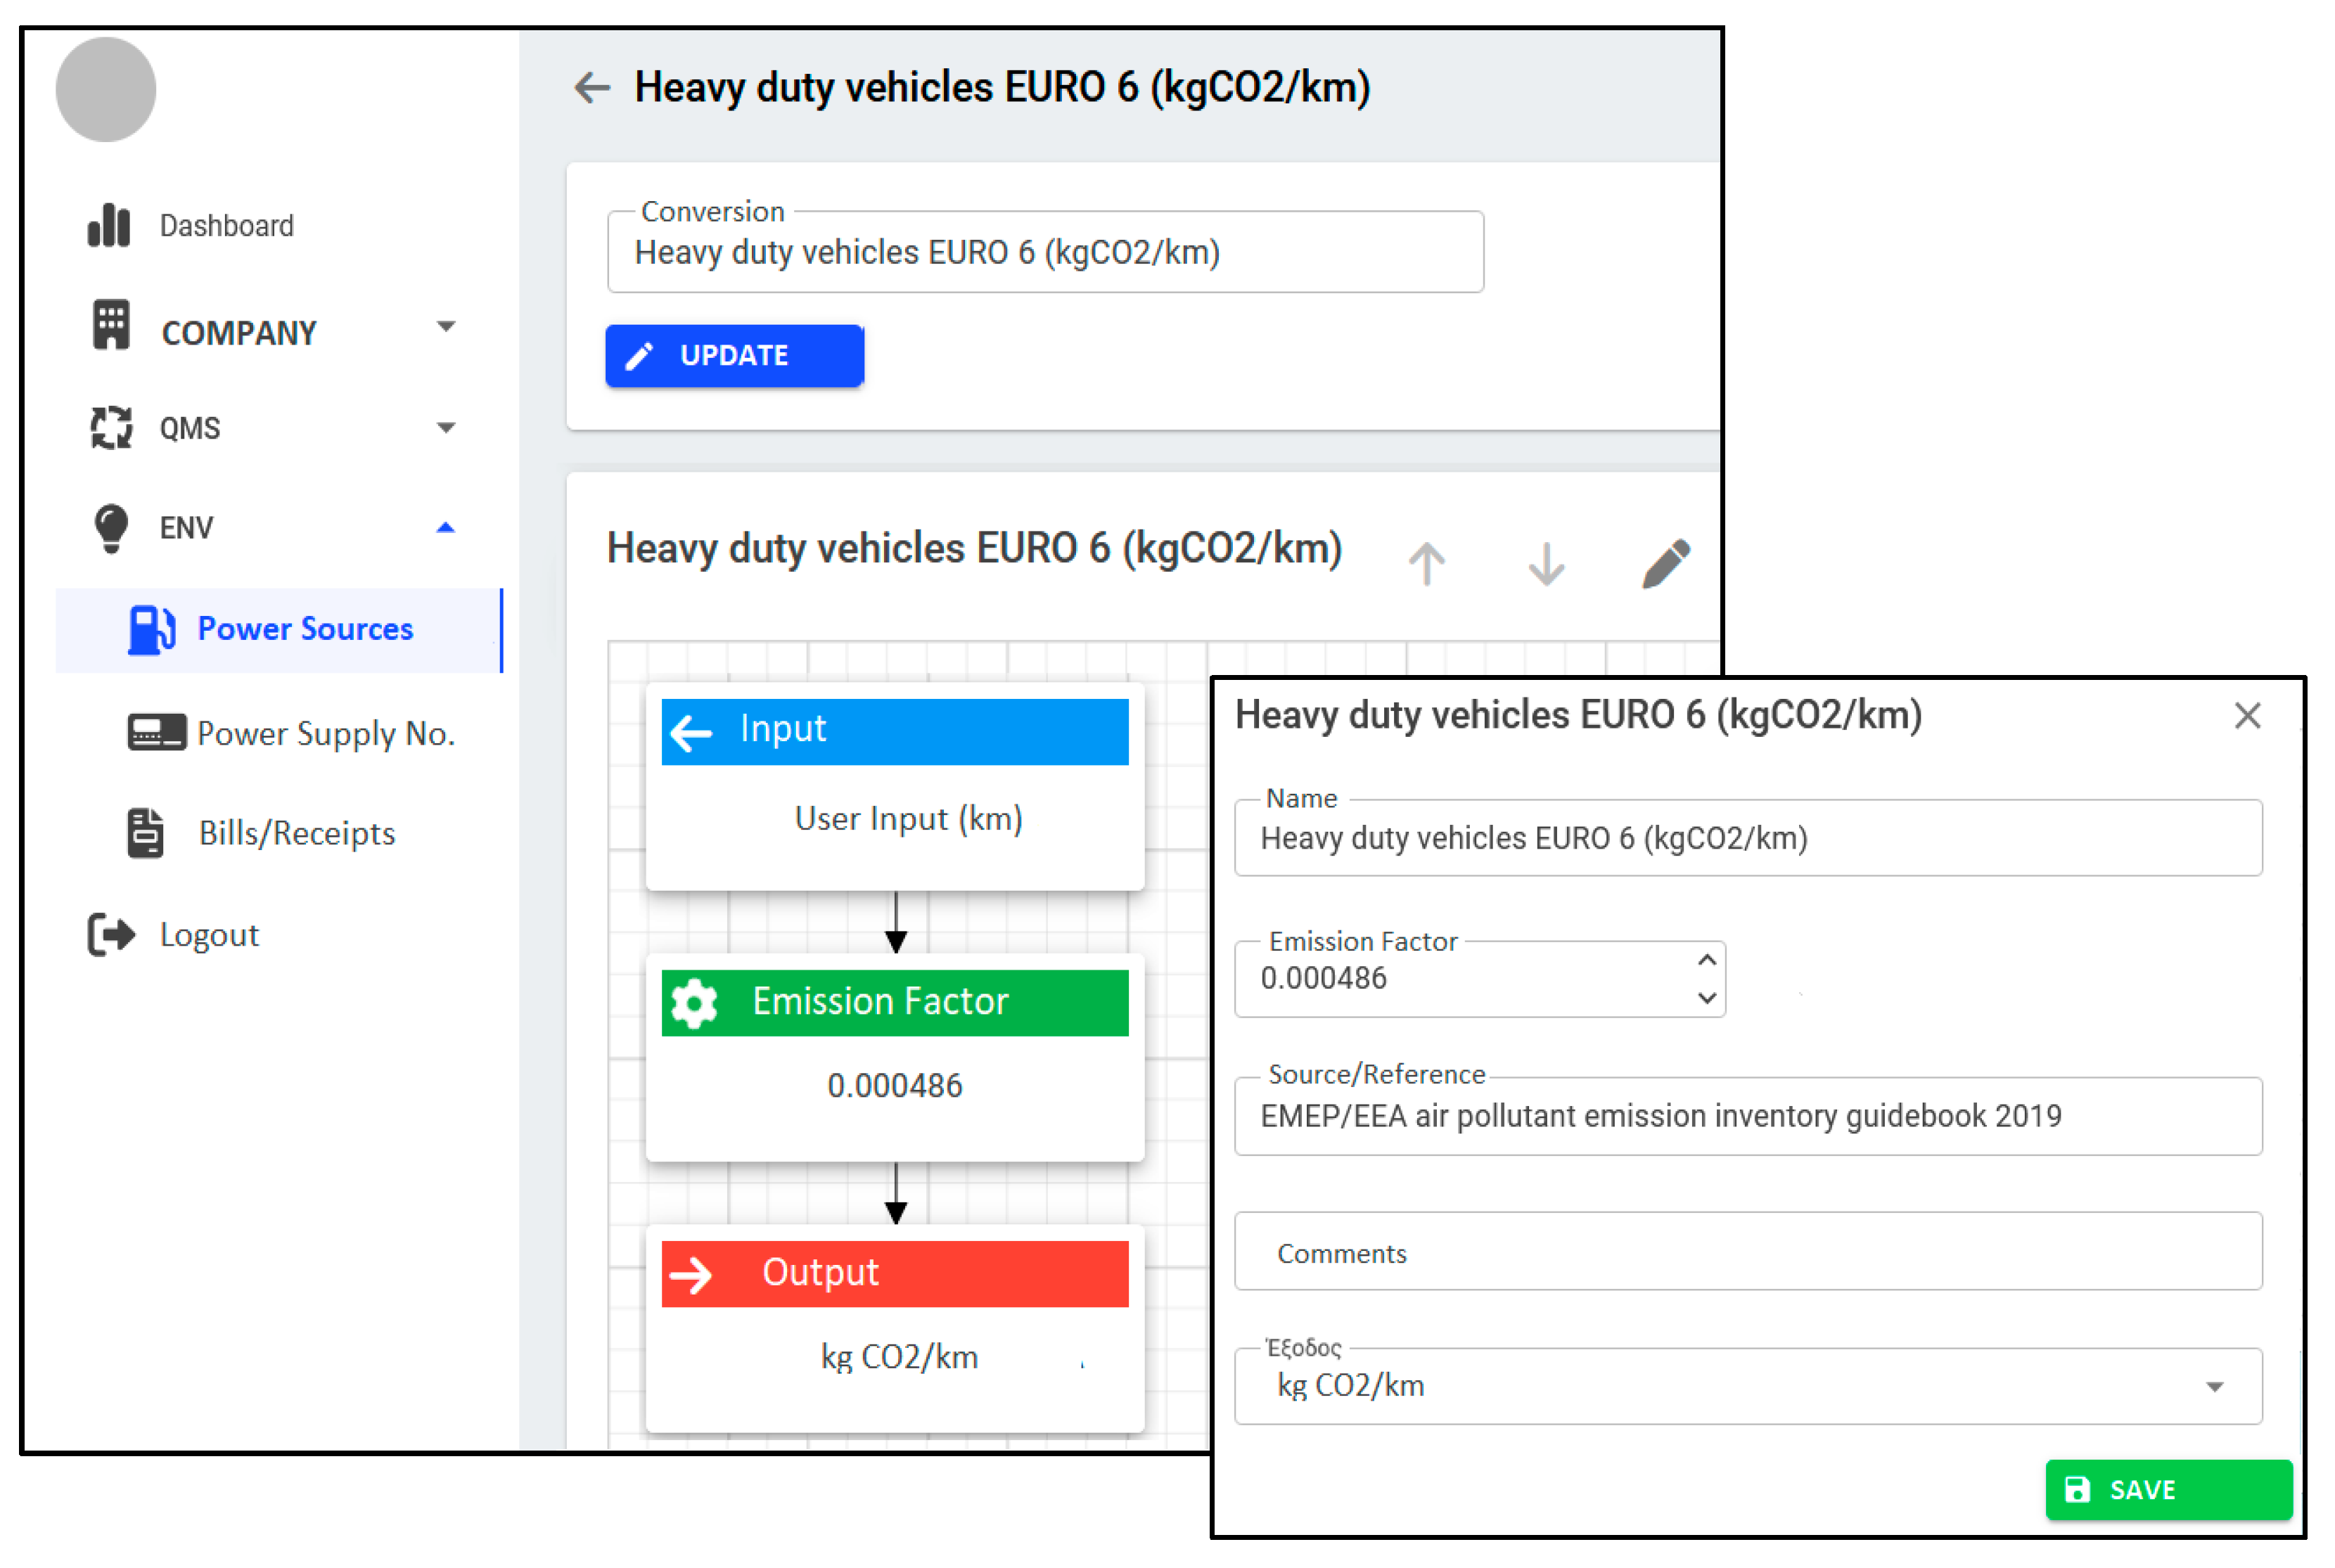Image resolution: width=2335 pixels, height=1568 pixels.
Task: Open Bills/Receipts from the sidebar
Action: [296, 833]
